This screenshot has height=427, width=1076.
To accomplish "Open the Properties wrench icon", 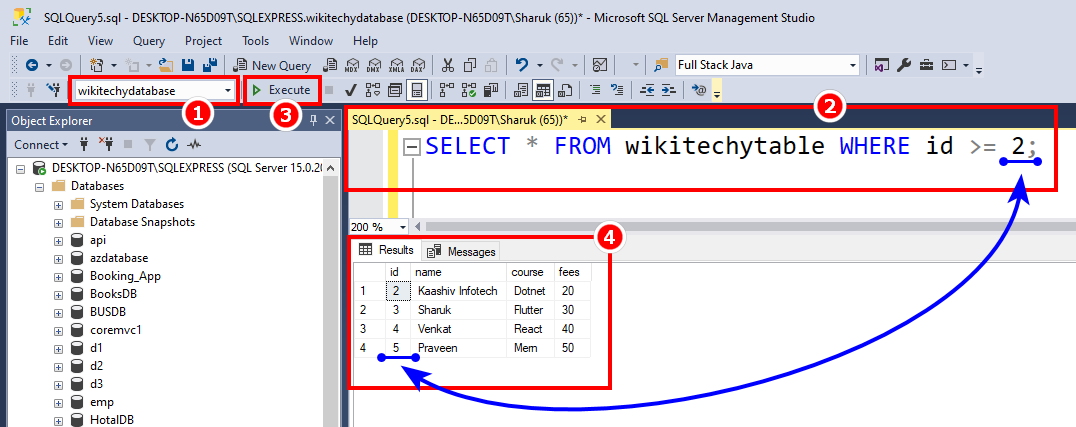I will point(905,66).
